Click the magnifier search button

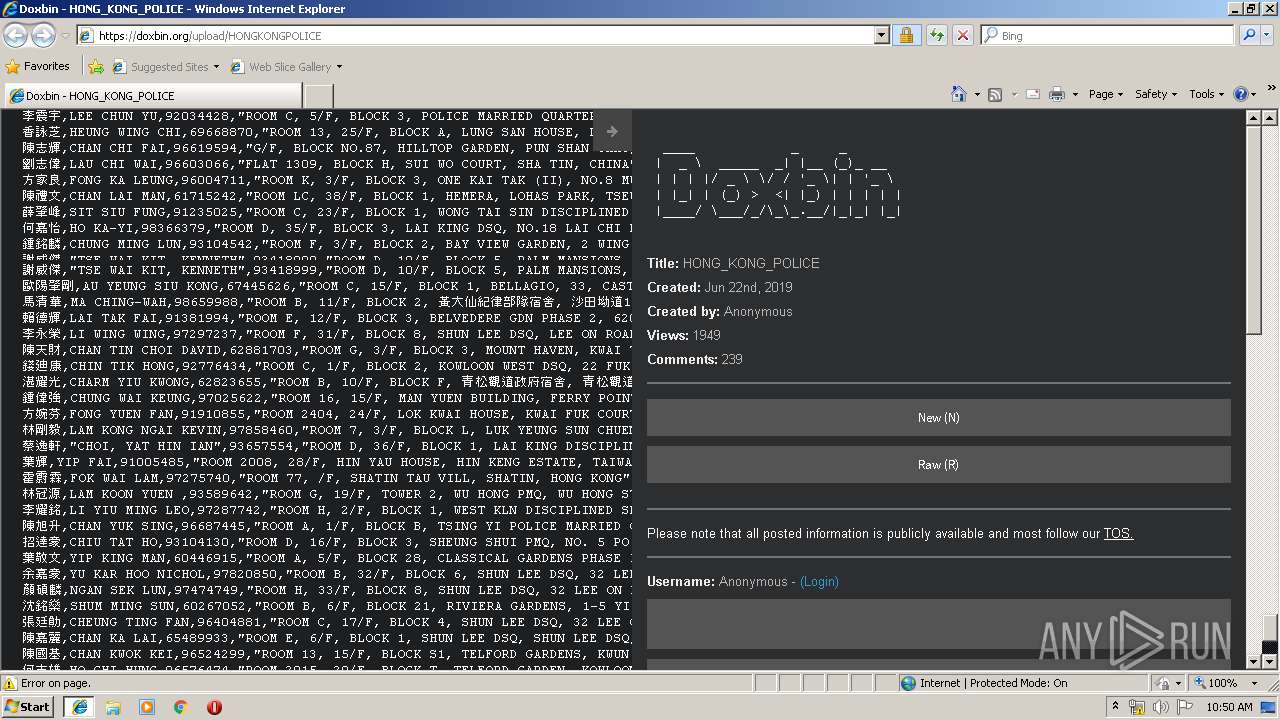pyautogui.click(x=1248, y=35)
